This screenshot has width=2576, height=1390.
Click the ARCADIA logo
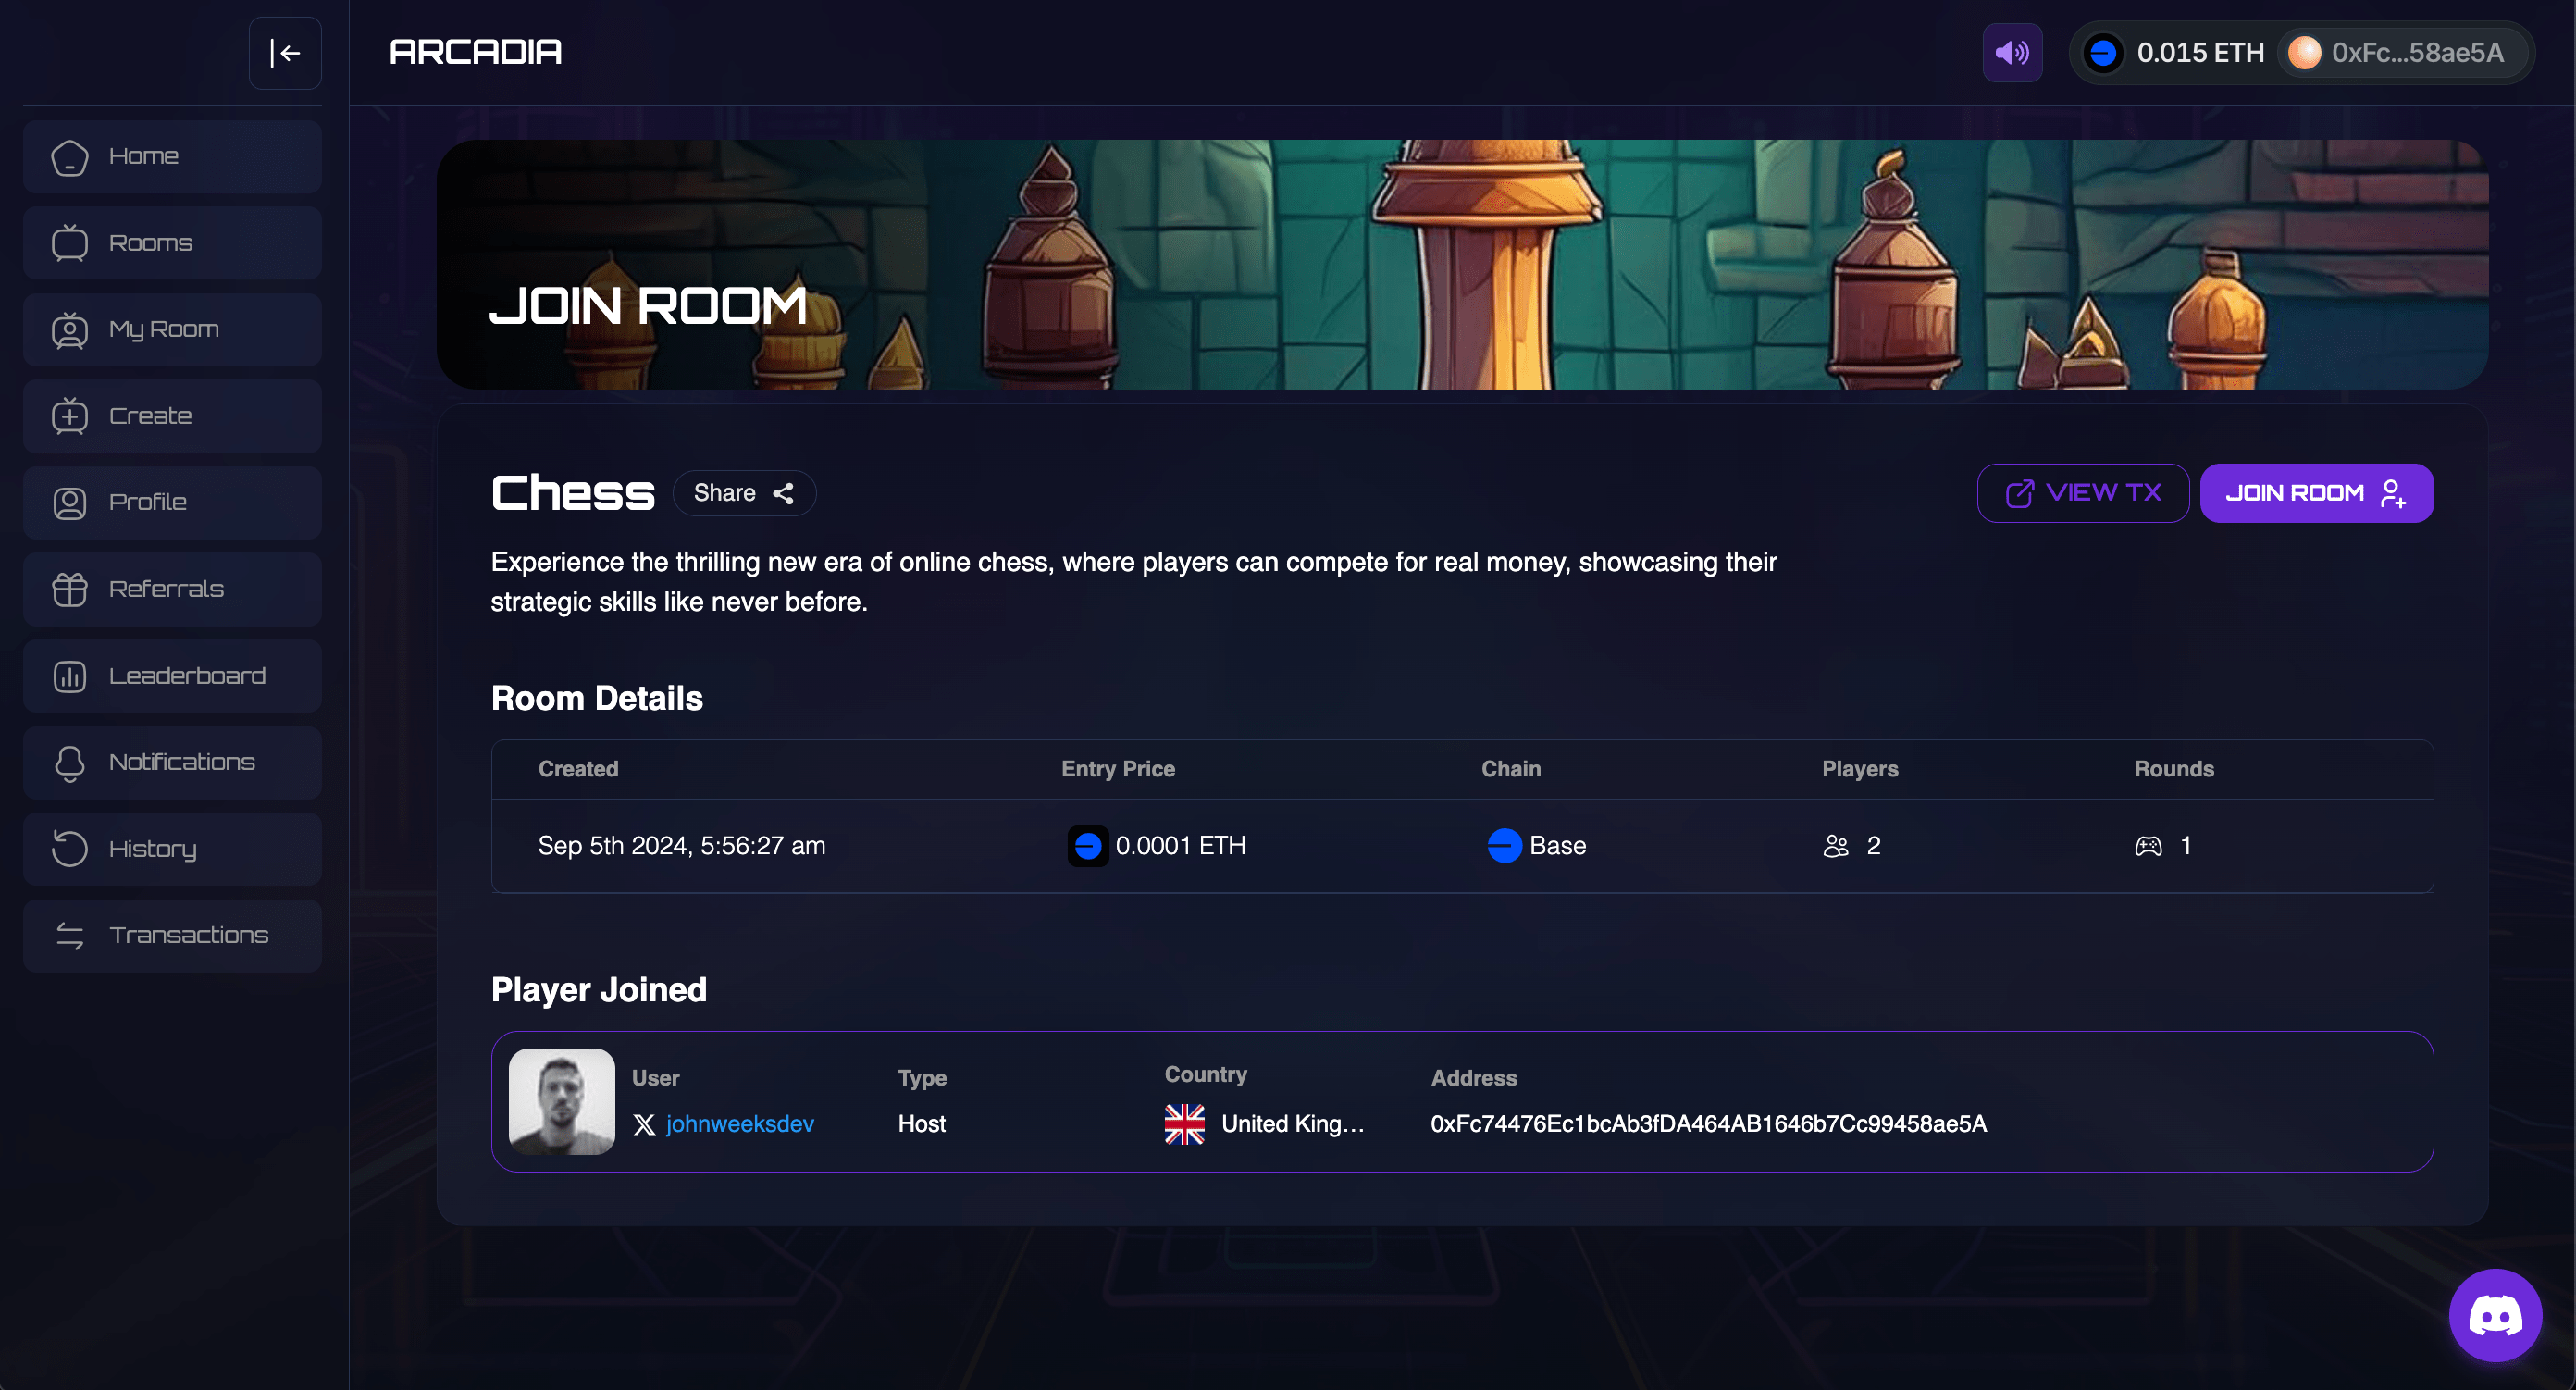pos(475,51)
